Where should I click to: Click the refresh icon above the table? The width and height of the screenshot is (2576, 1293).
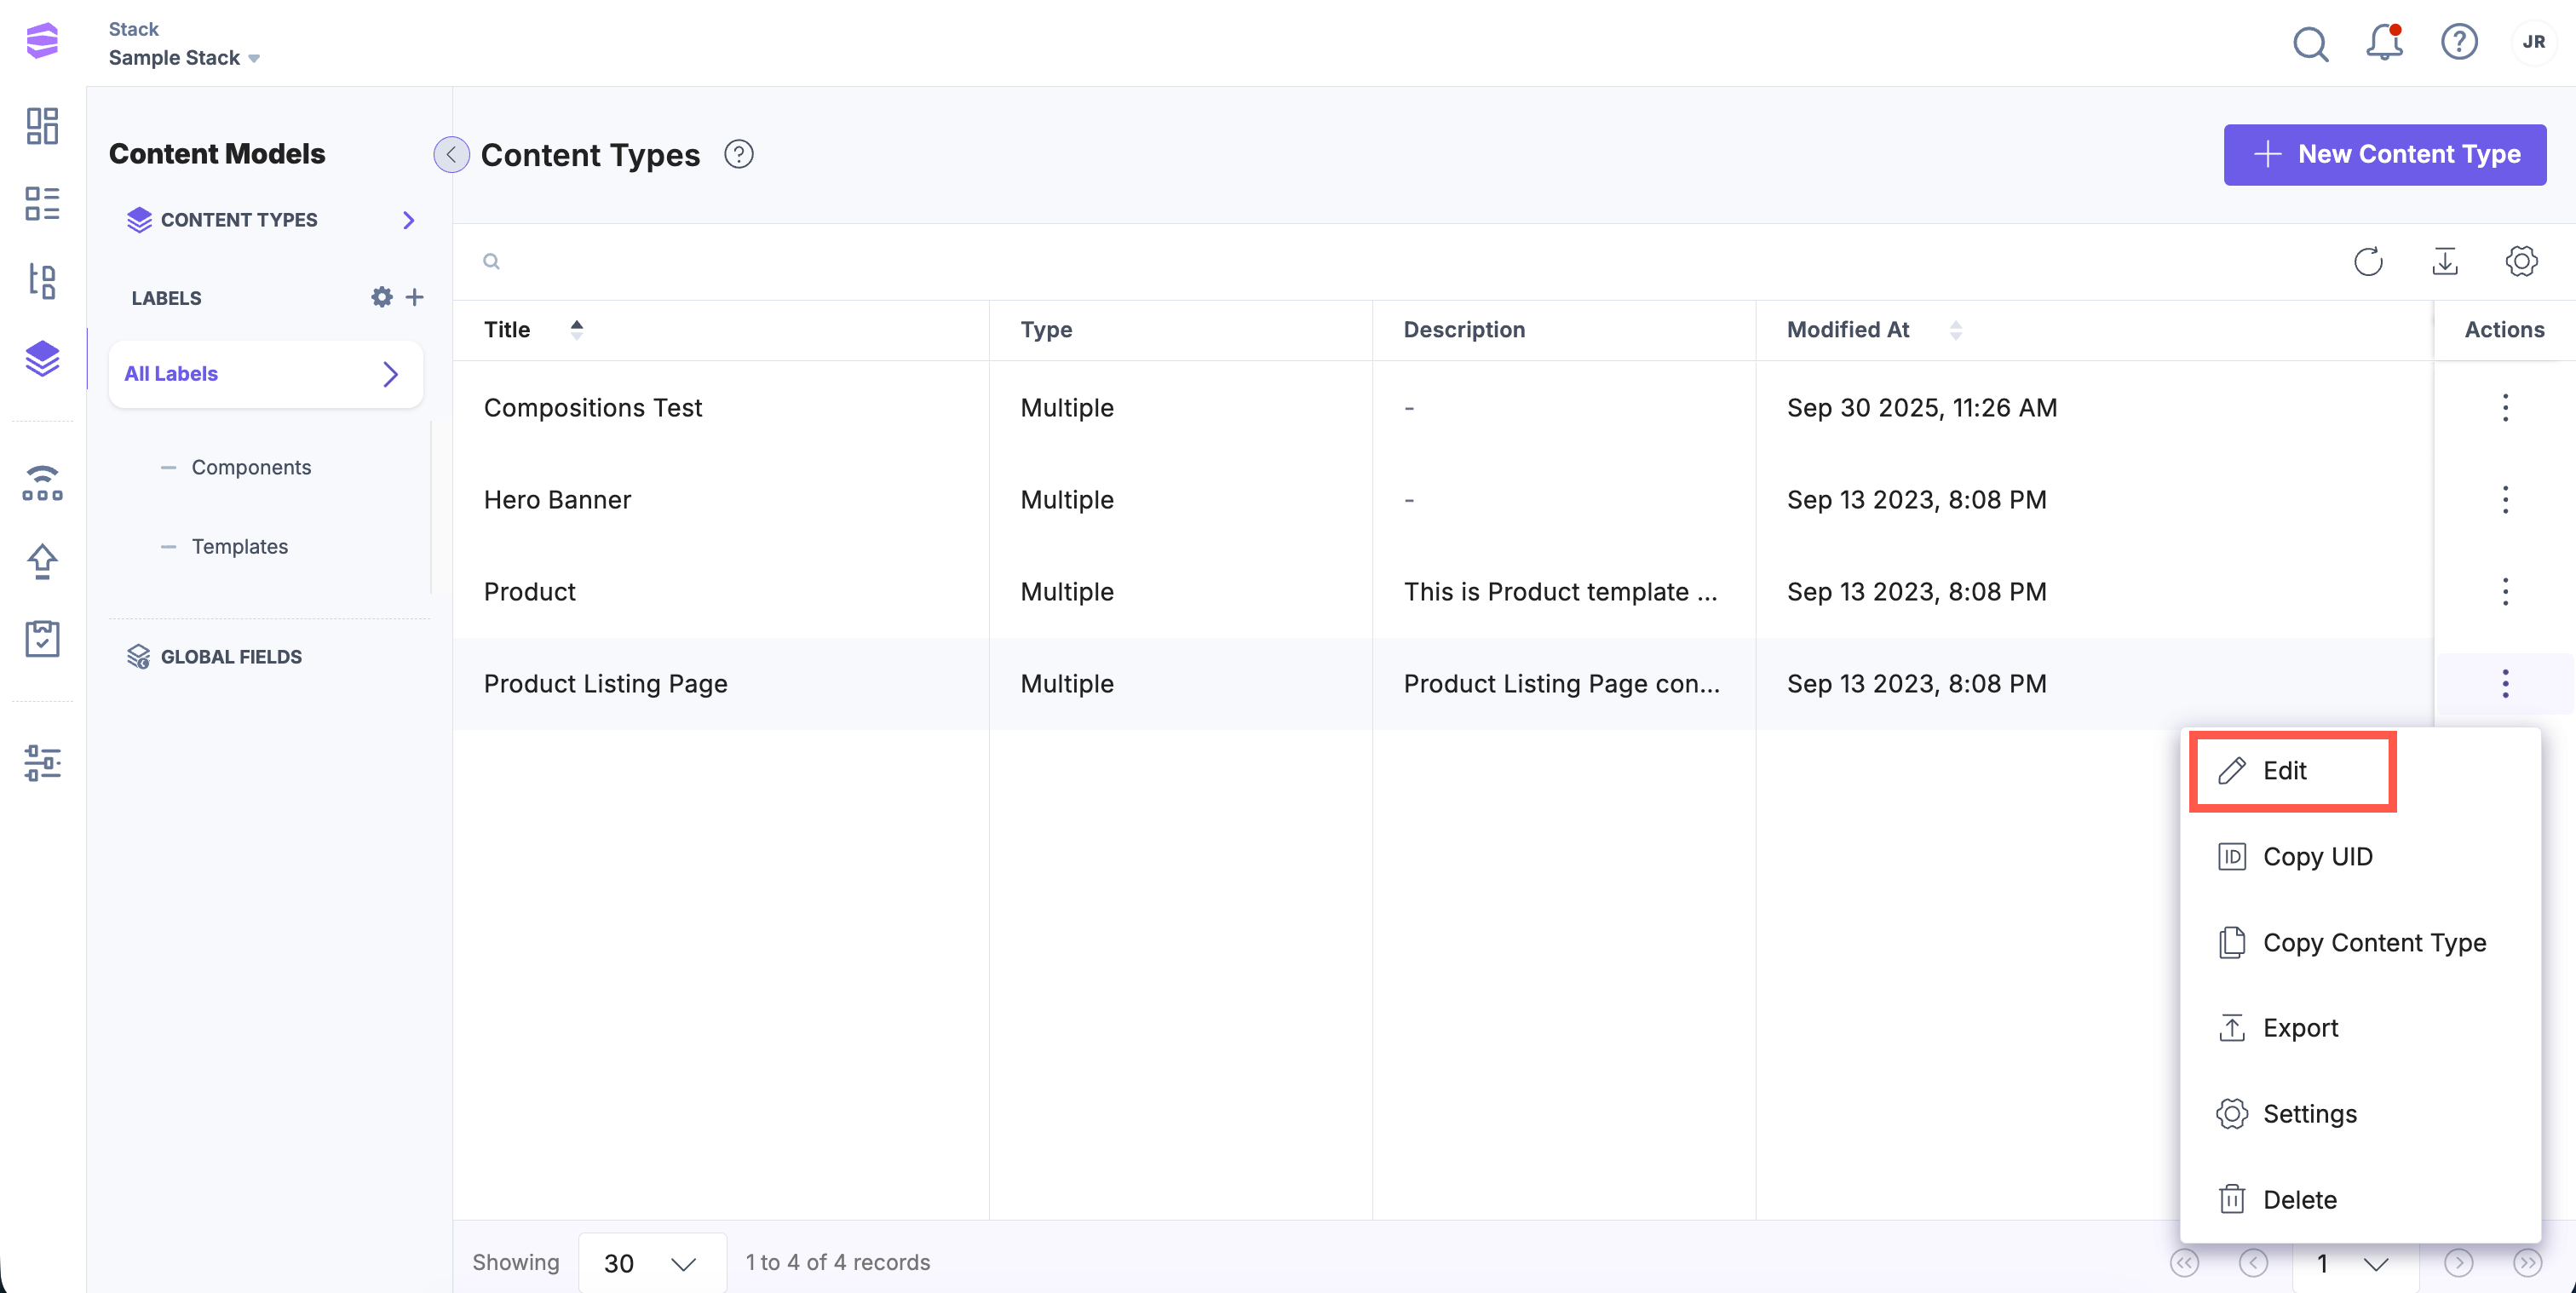click(x=2368, y=261)
